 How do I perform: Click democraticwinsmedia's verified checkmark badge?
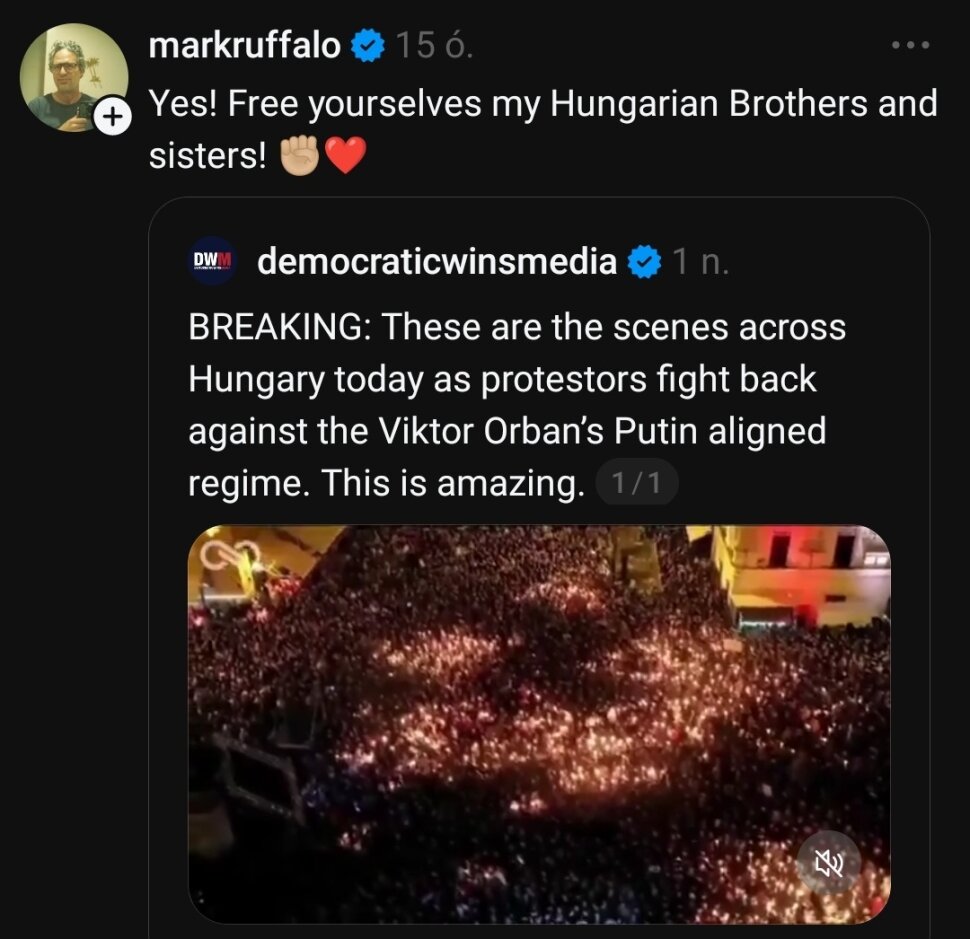pyautogui.click(x=644, y=262)
